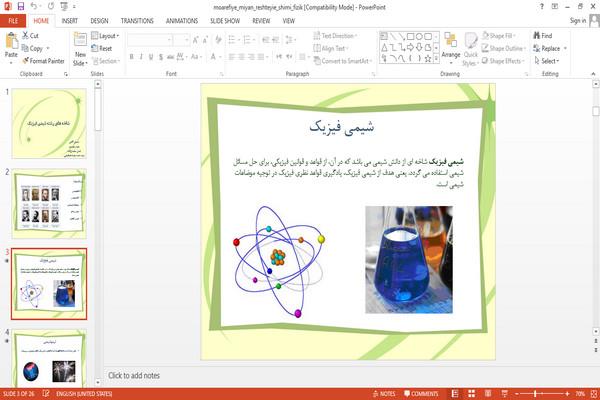The width and height of the screenshot is (600, 400).
Task: Click the REVIEW ribbon tab
Action: point(261,21)
